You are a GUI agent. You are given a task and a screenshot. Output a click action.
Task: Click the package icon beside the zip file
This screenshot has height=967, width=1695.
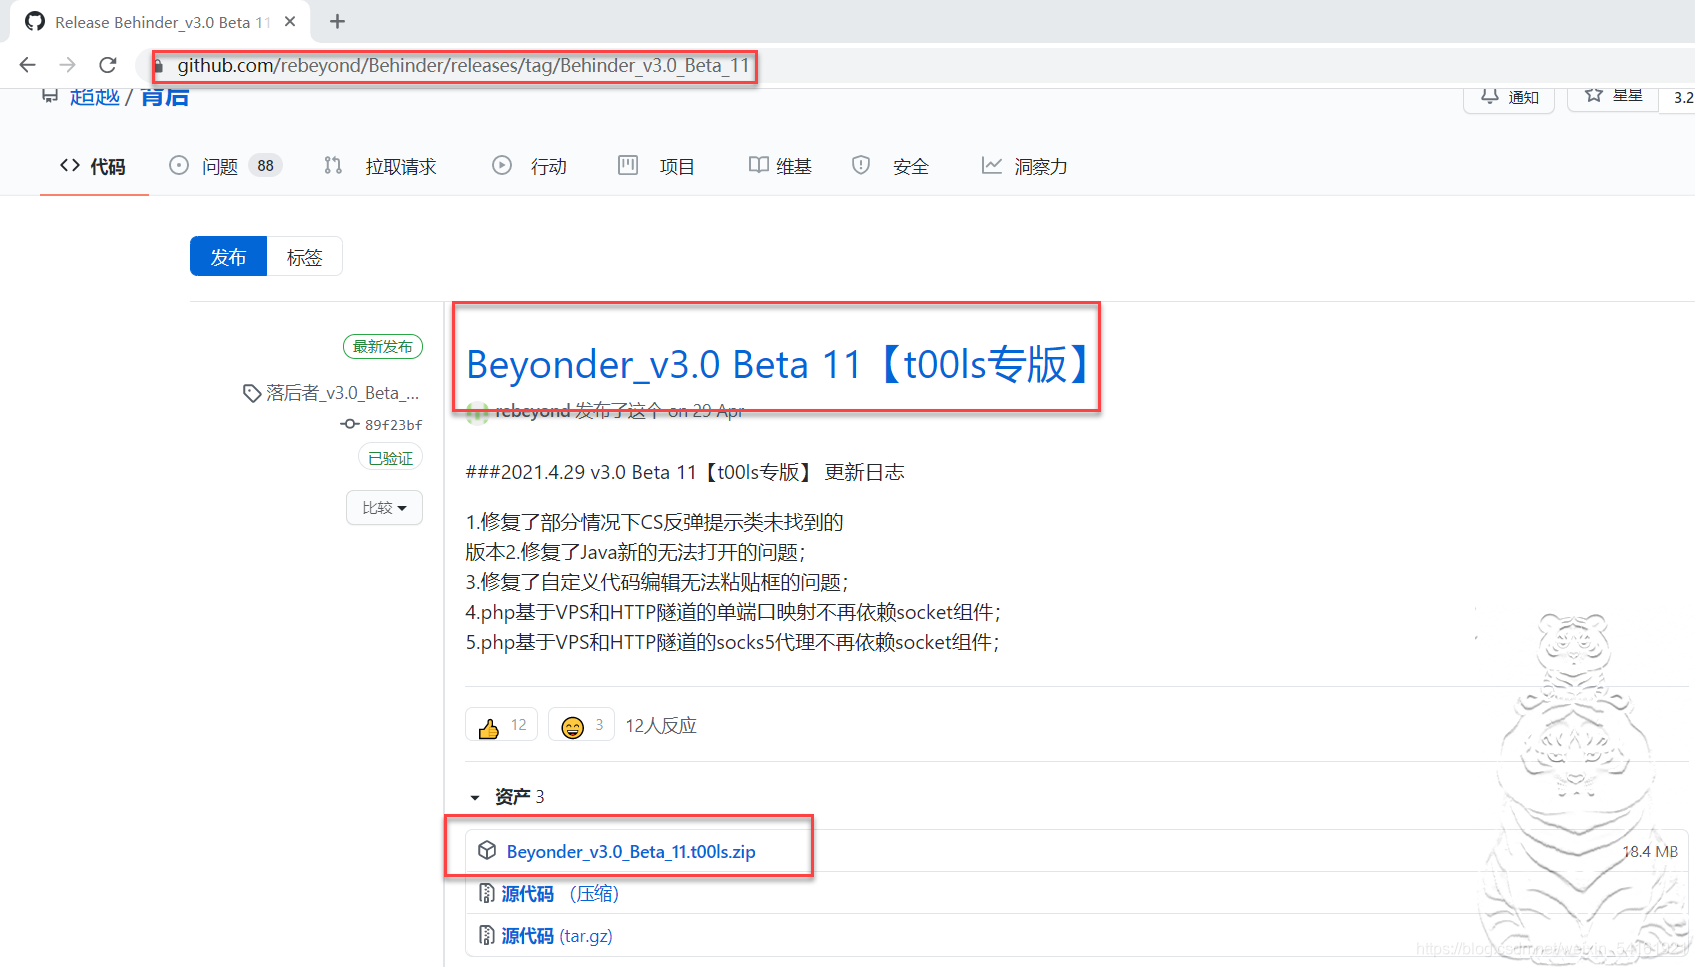[x=487, y=850]
